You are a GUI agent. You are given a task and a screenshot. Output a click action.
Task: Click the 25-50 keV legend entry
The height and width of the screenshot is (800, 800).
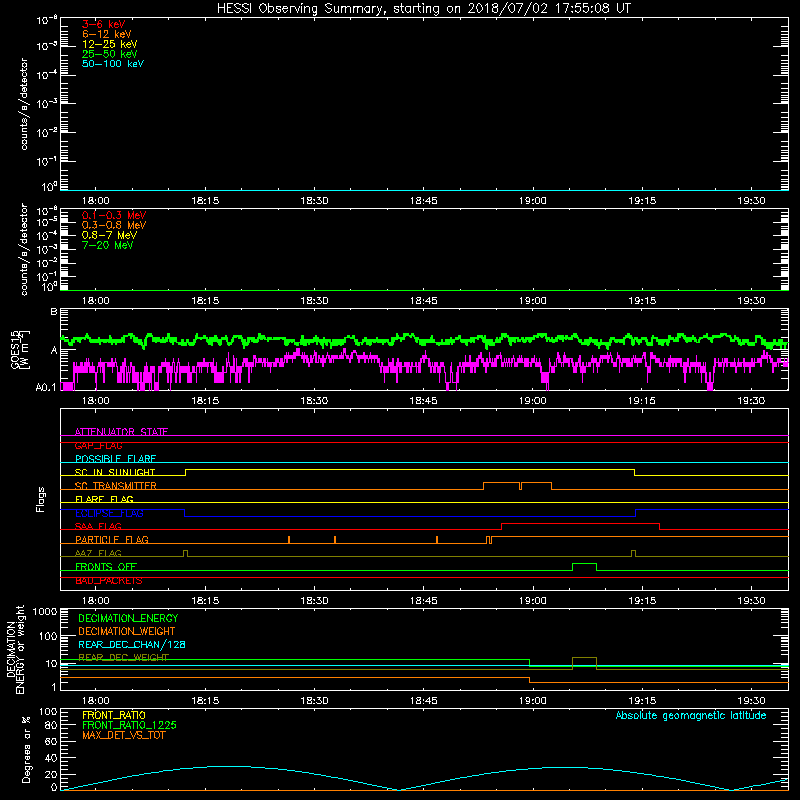(110, 54)
